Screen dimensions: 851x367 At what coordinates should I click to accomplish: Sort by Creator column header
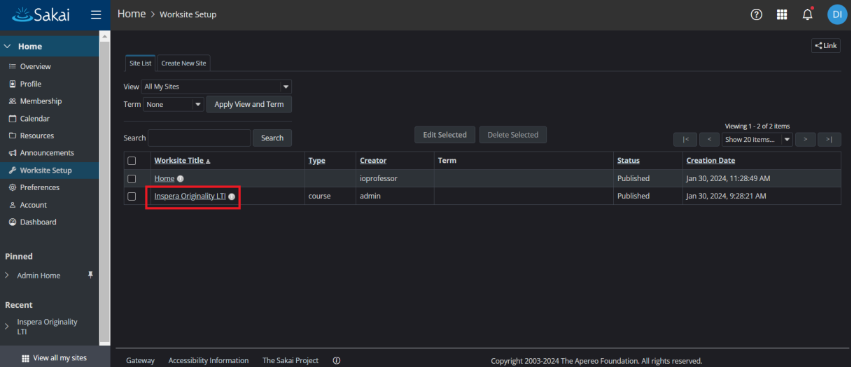pyautogui.click(x=373, y=161)
